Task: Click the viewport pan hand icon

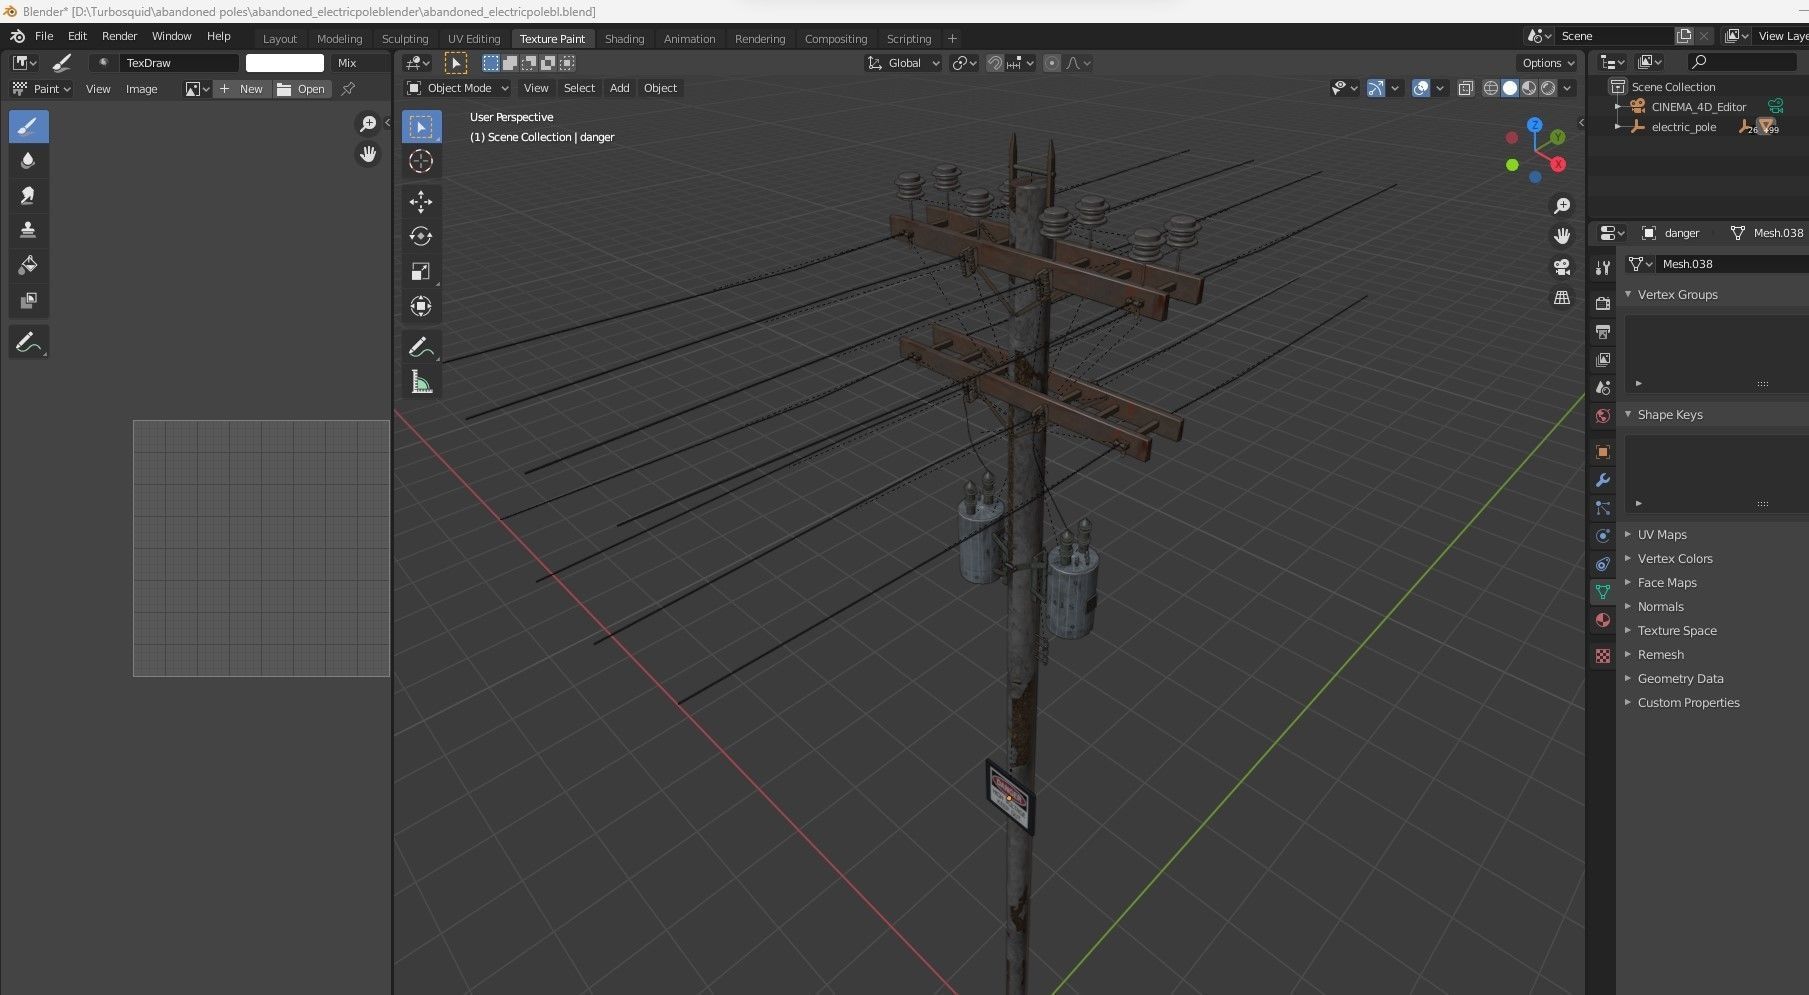Action: 1562,236
